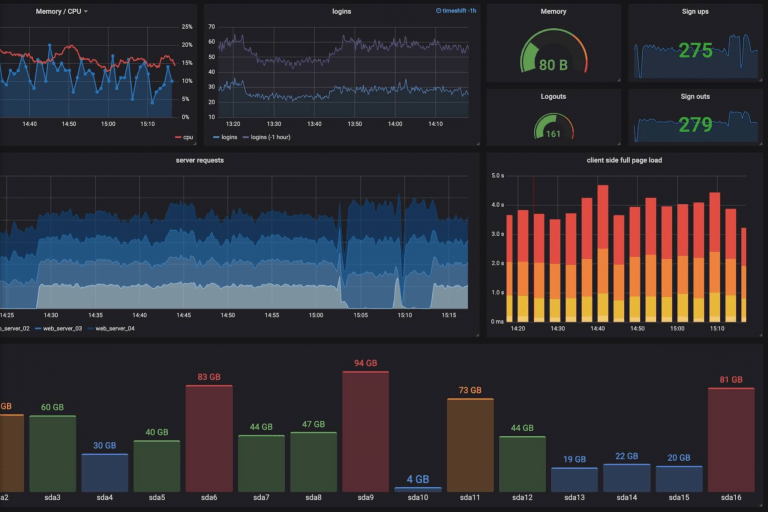The width and height of the screenshot is (768, 512).
Task: Select the '81 GB' value label
Action: point(731,379)
